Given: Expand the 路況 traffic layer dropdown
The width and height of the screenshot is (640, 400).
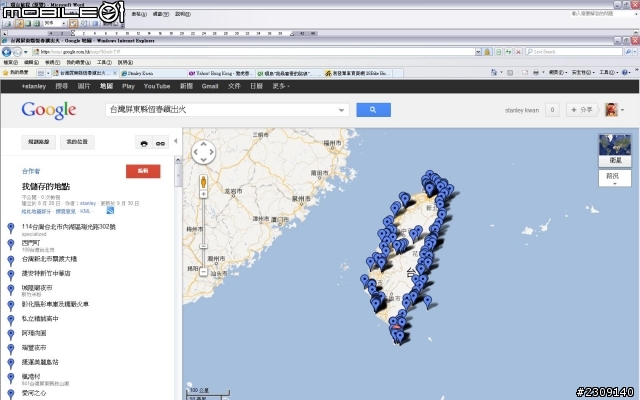Looking at the screenshot, I should click(615, 178).
